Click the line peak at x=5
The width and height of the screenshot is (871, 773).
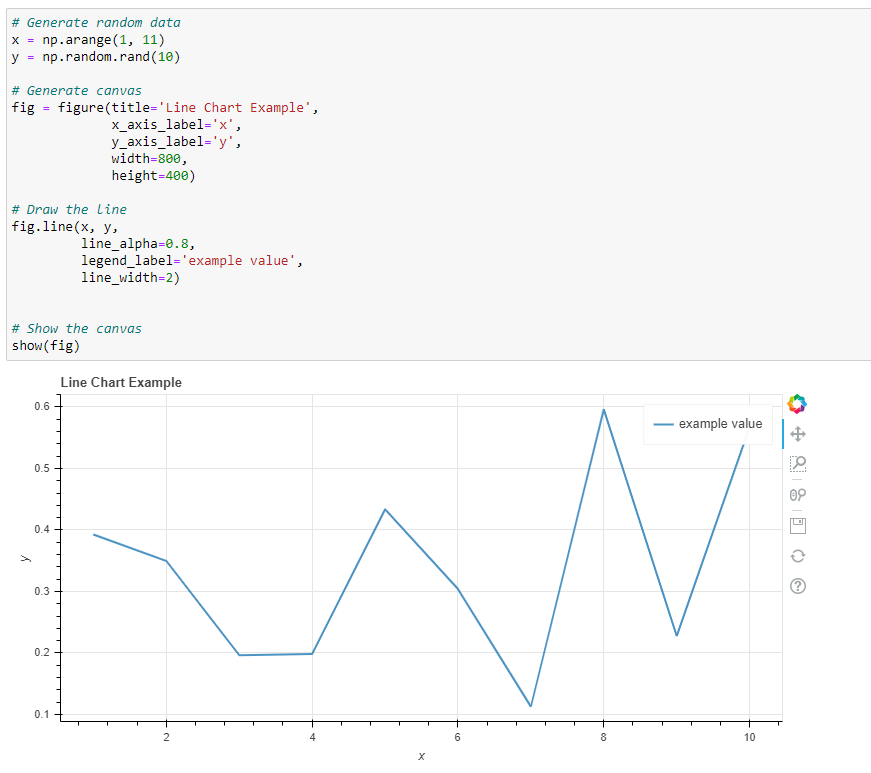[385, 509]
